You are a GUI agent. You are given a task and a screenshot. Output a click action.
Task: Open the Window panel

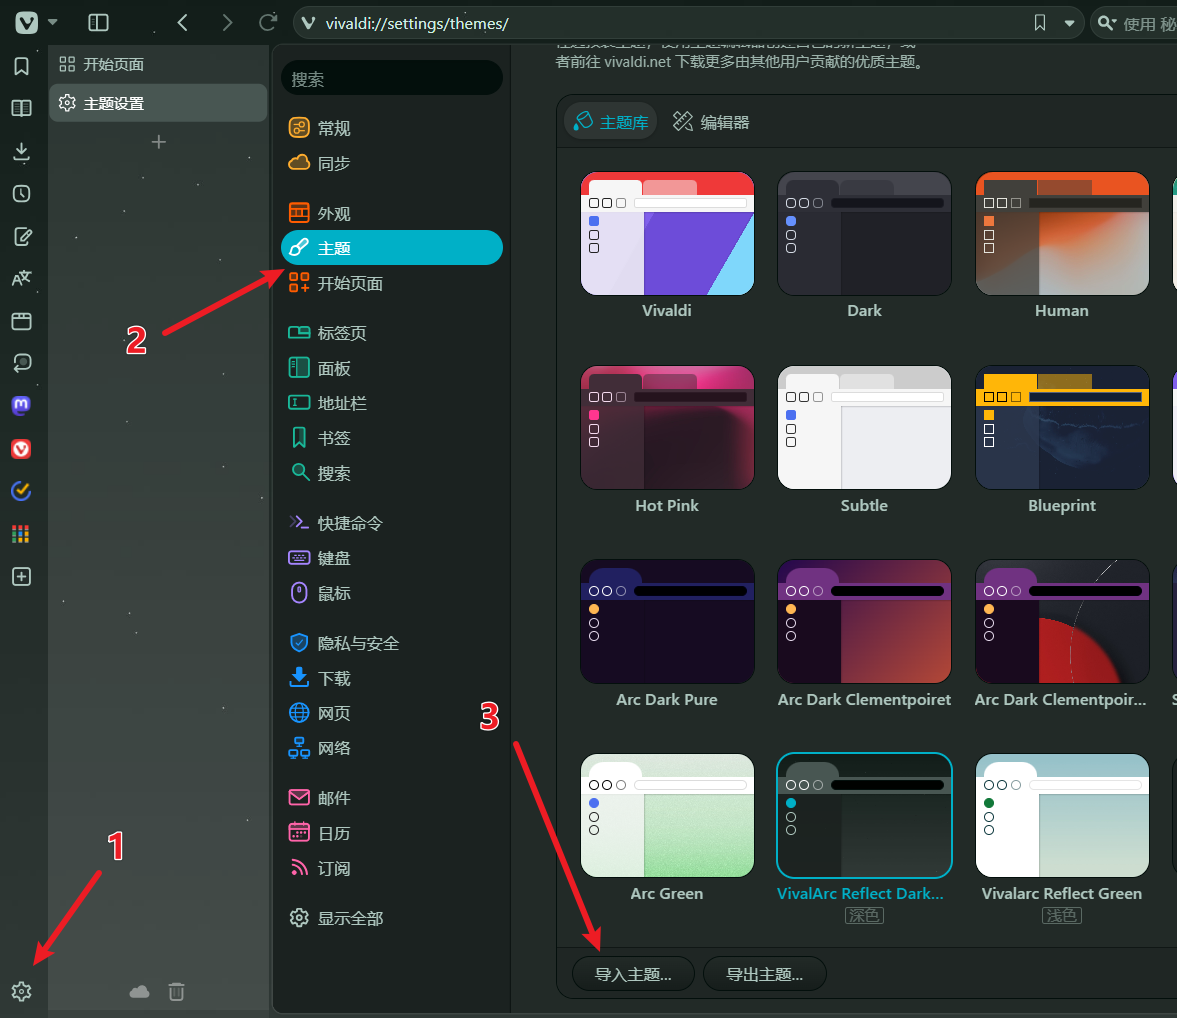[x=22, y=321]
